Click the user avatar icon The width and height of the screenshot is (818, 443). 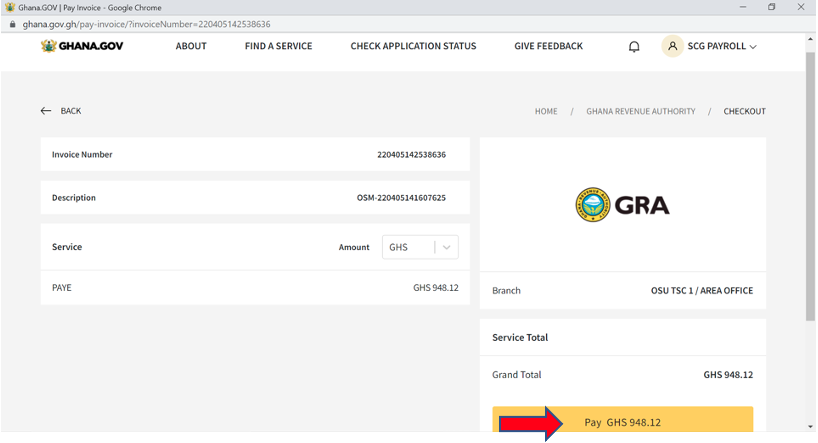pyautogui.click(x=672, y=46)
